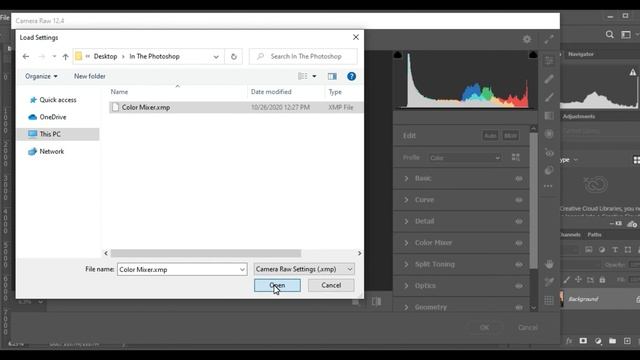Screen dimensions: 640x360
Task: Open the dialog help icon
Action: click(351, 76)
